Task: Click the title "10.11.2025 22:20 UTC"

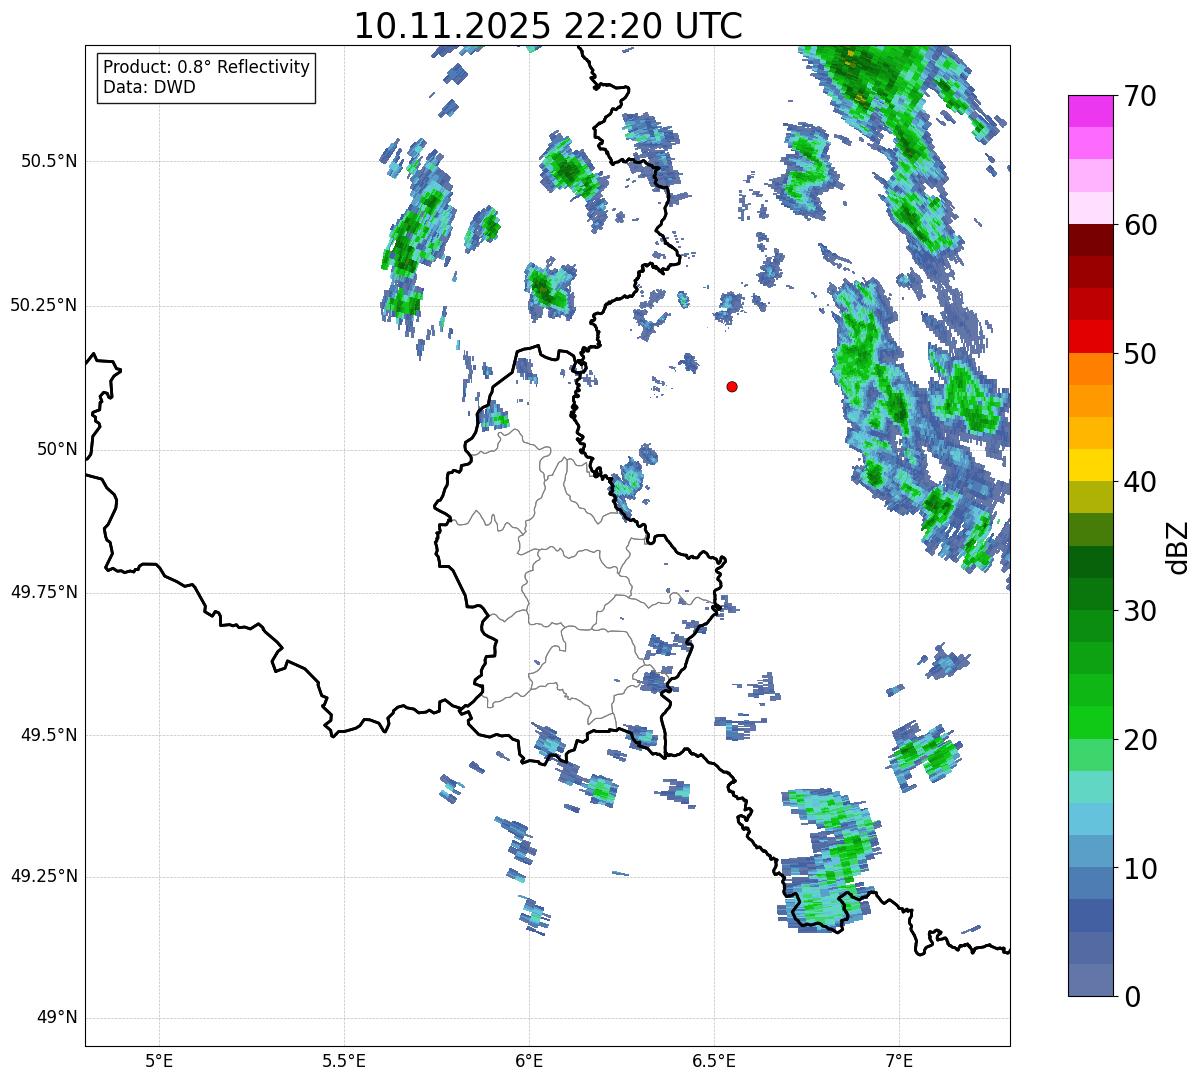Action: coord(548,25)
